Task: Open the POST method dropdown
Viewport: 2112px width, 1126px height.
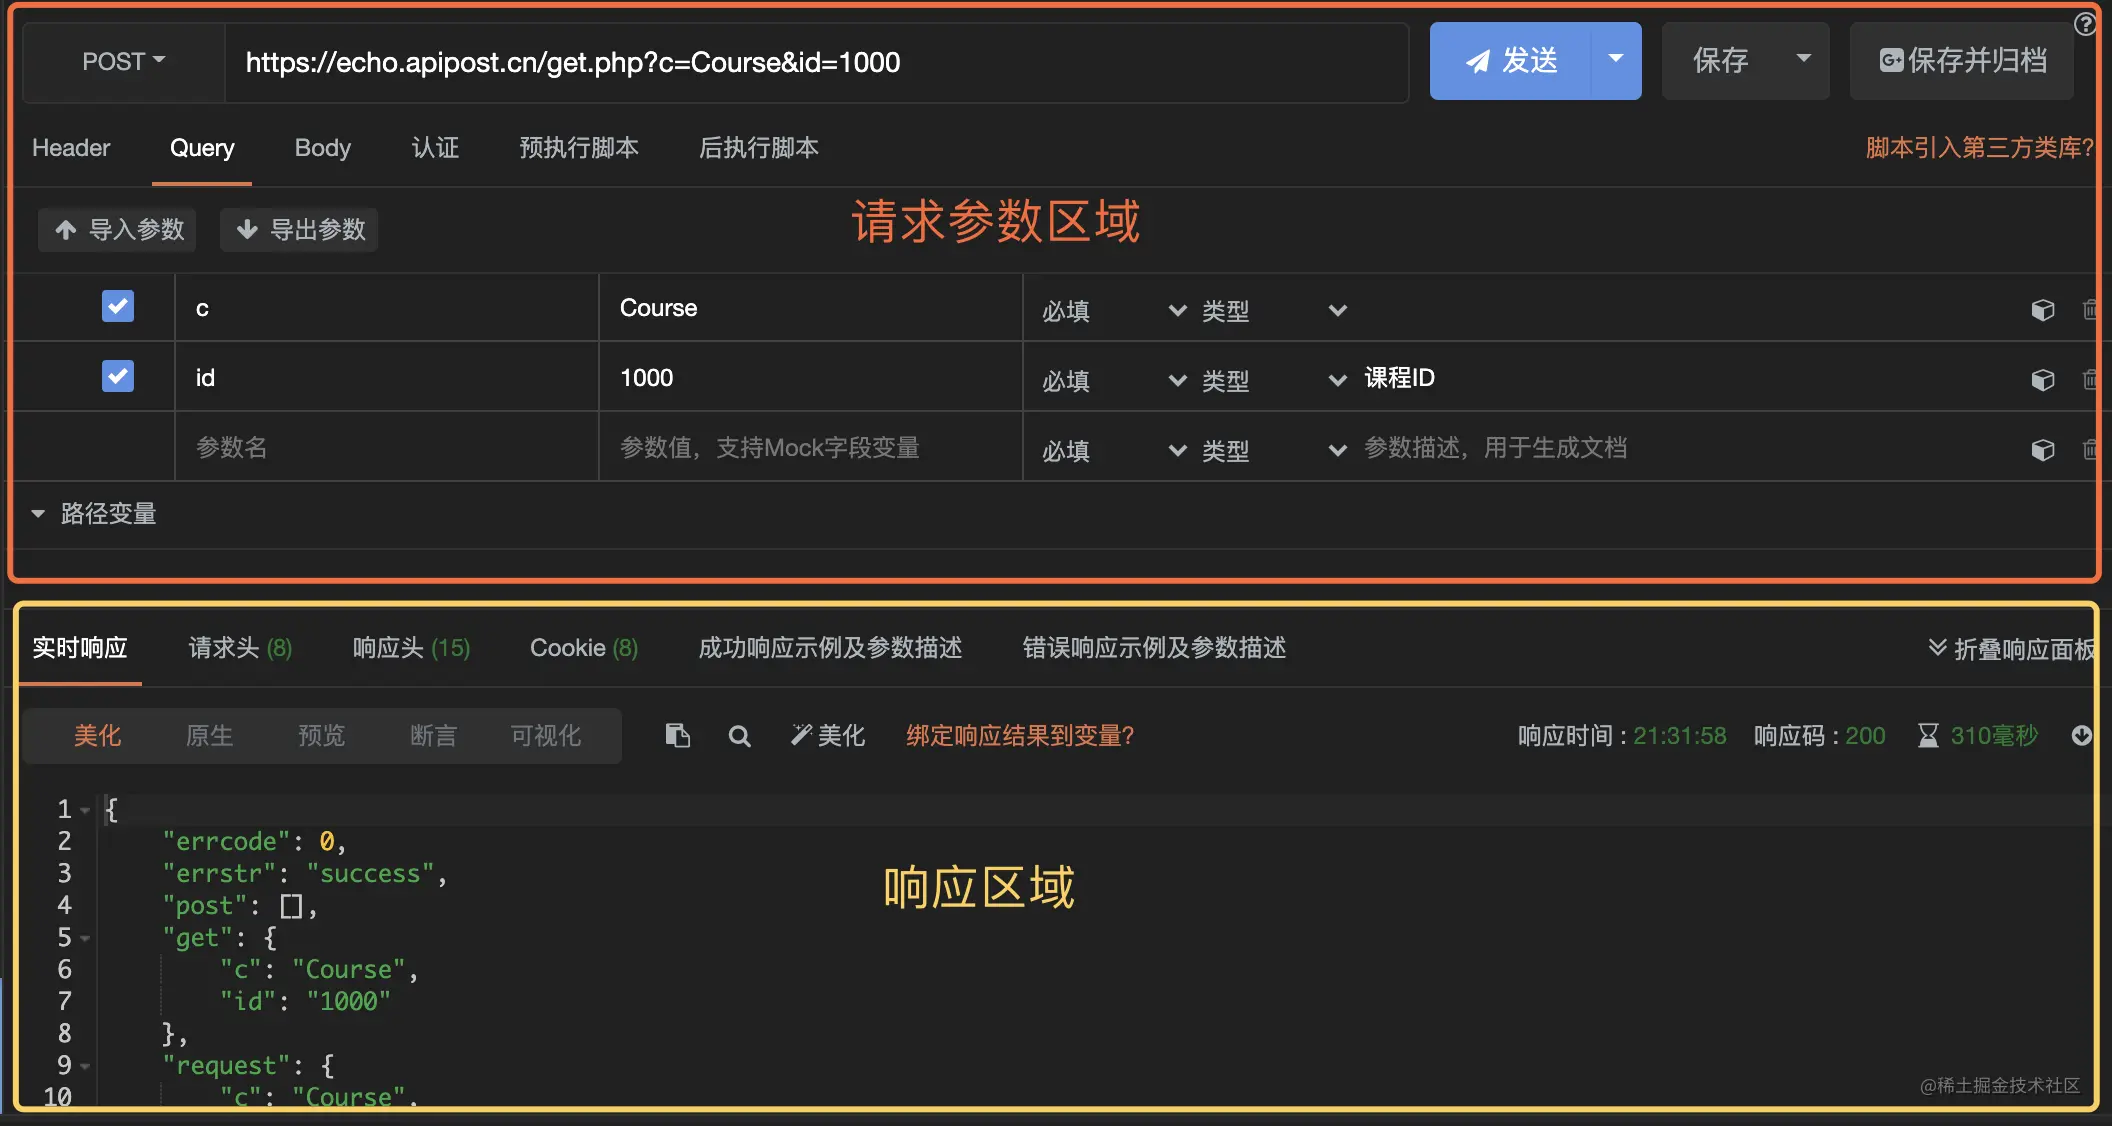Action: (123, 62)
